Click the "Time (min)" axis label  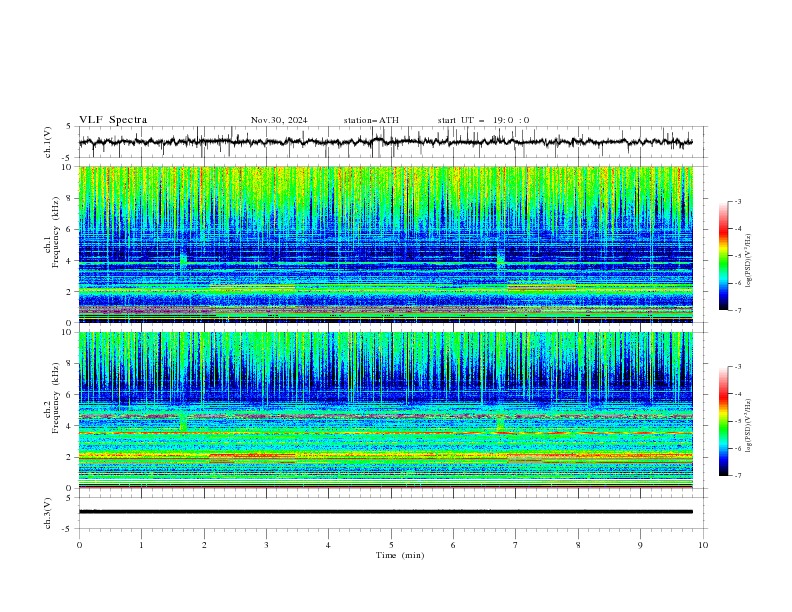(x=400, y=555)
